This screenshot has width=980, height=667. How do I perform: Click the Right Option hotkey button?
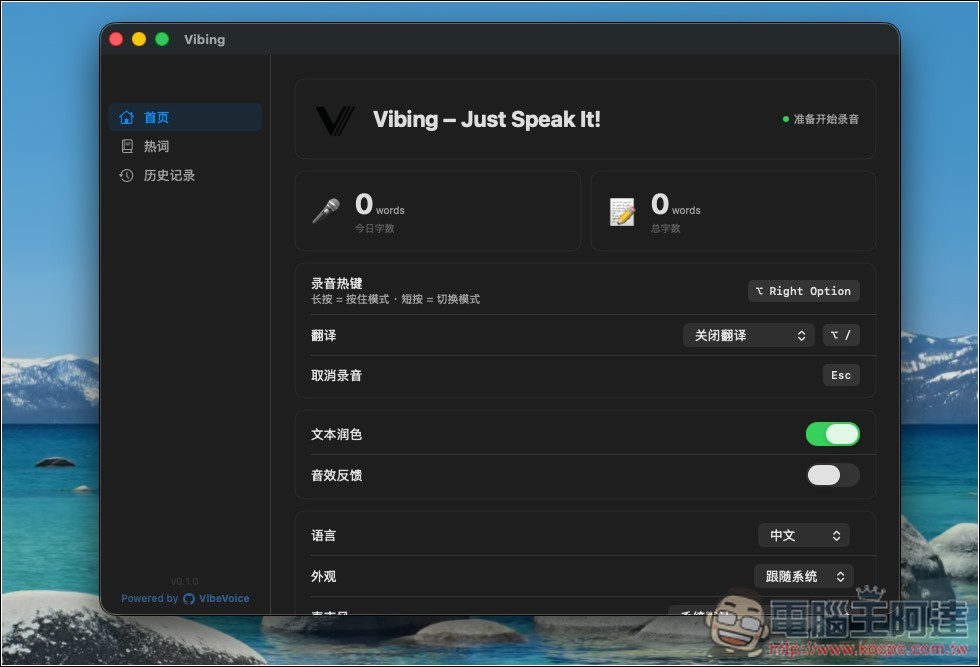803,291
